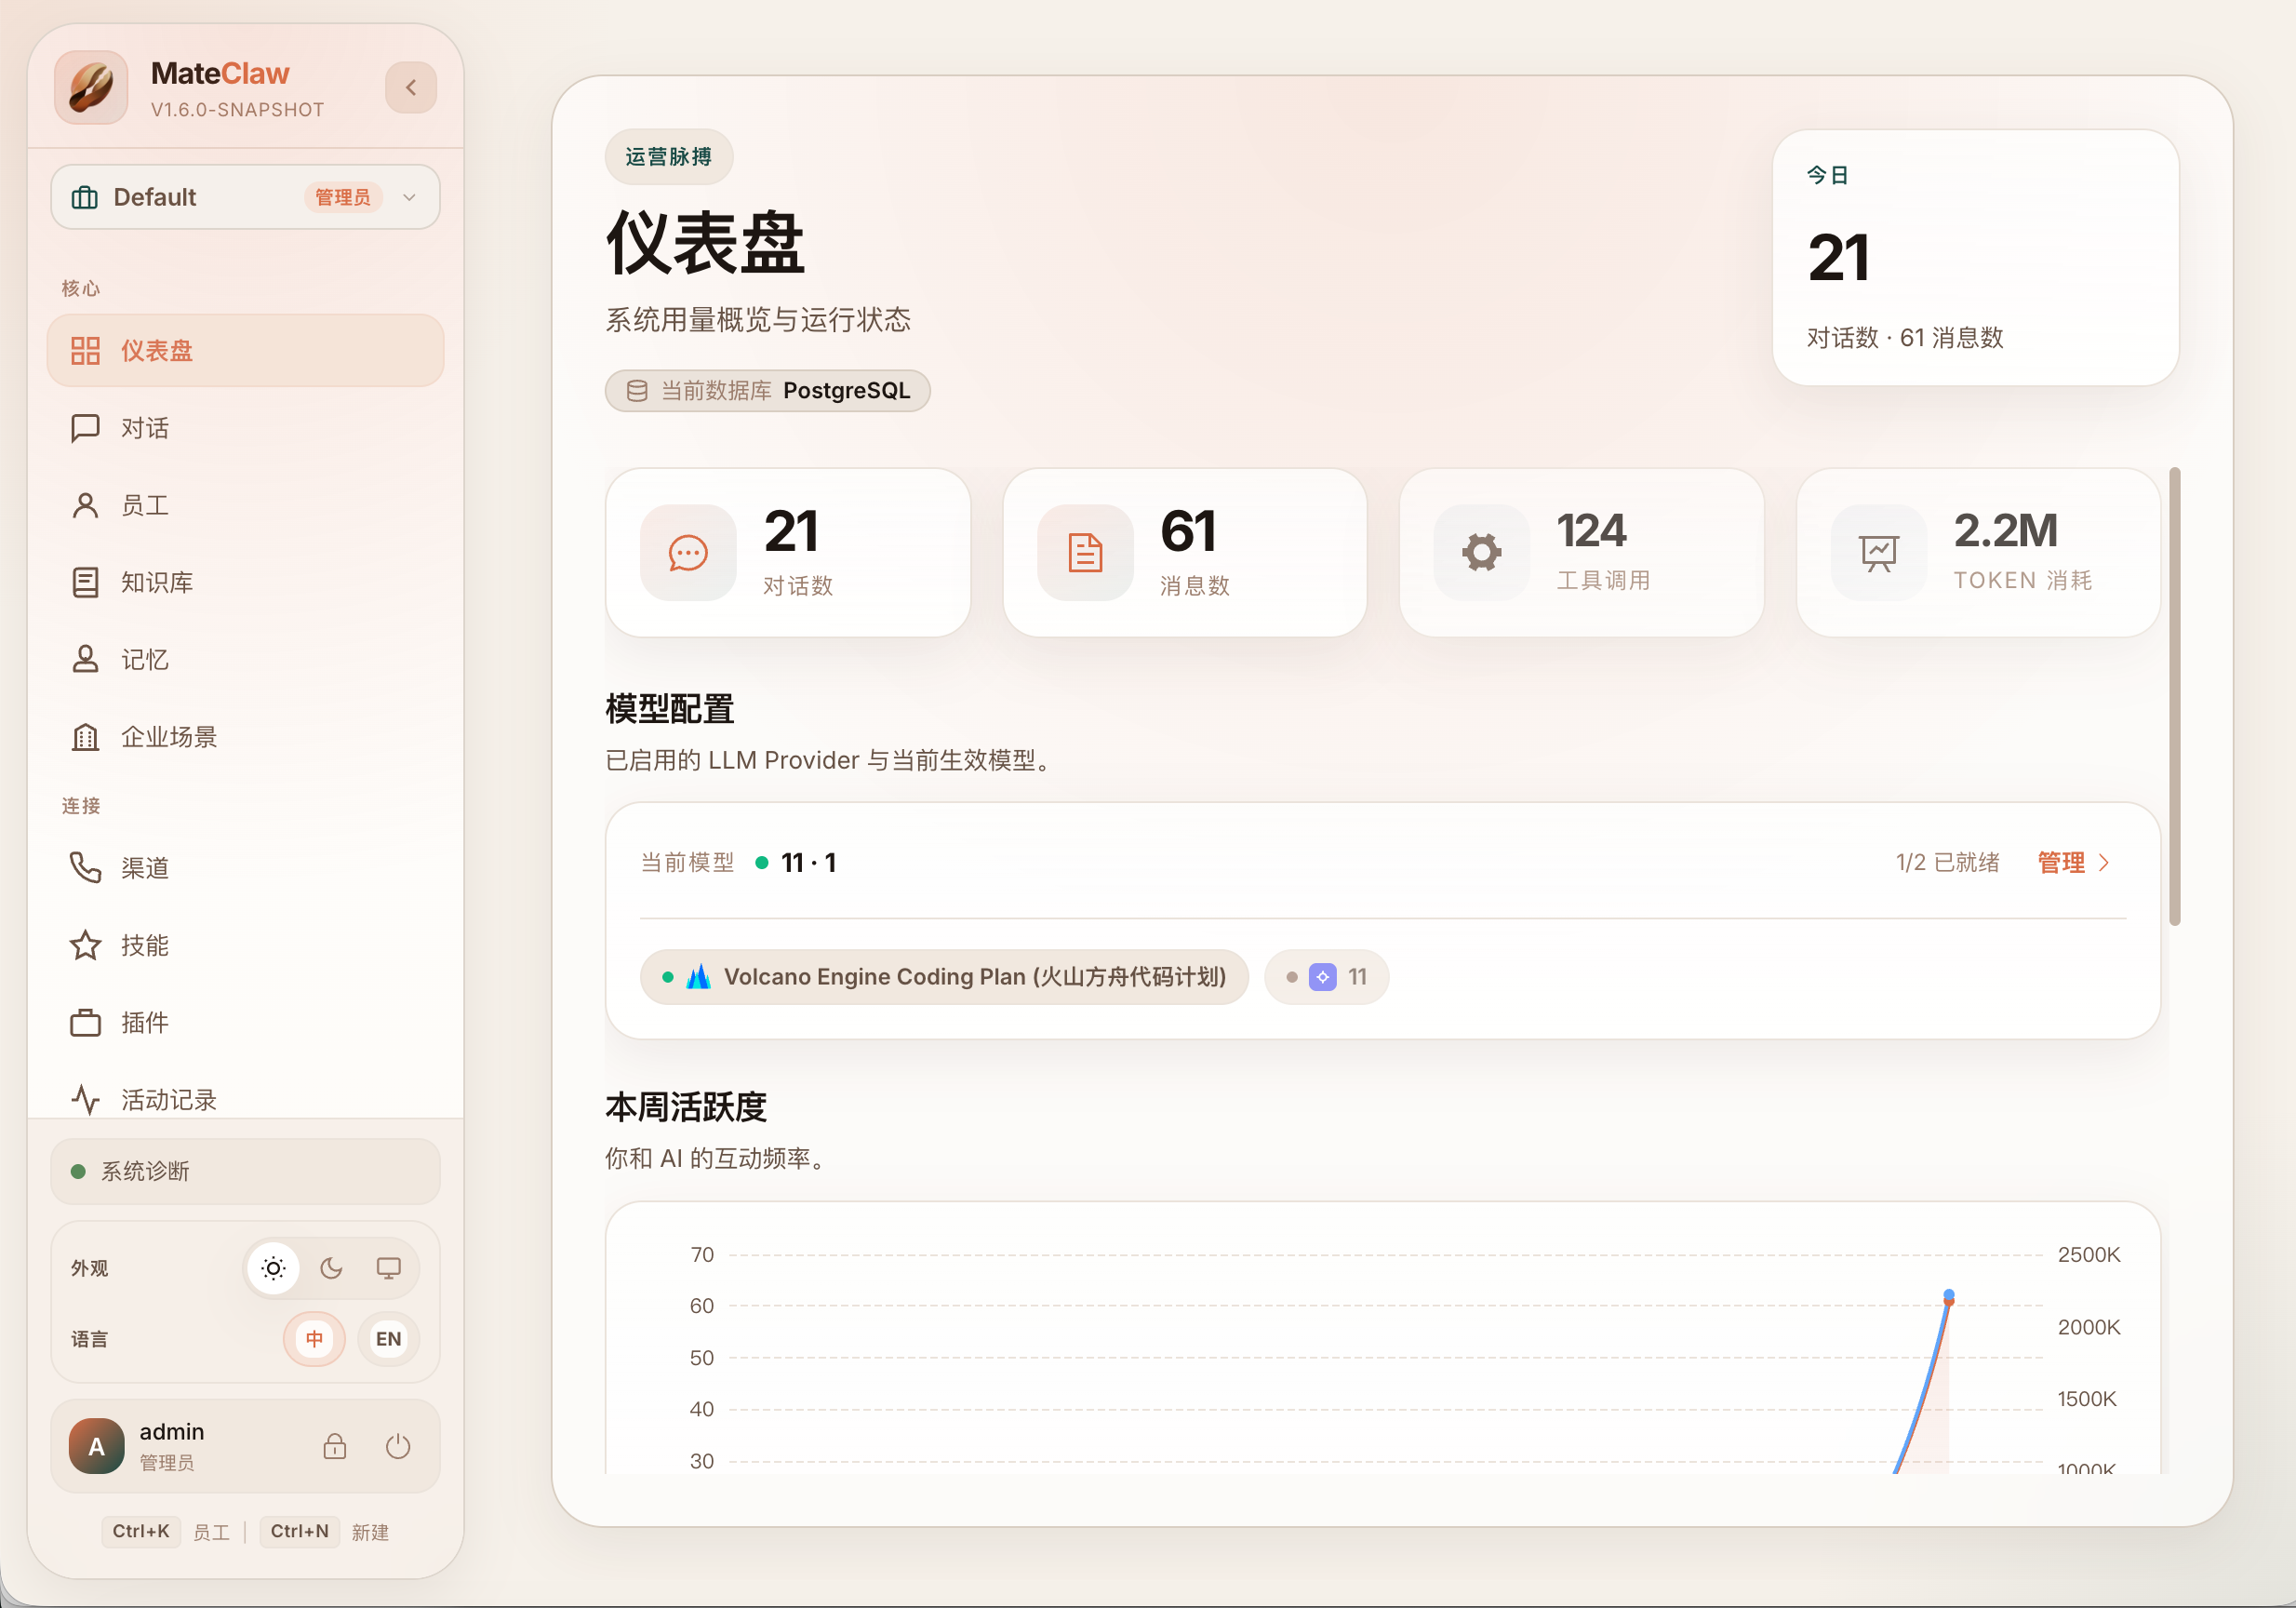Click the current model name 11 · 1
The image size is (2296, 1608).
tap(808, 863)
